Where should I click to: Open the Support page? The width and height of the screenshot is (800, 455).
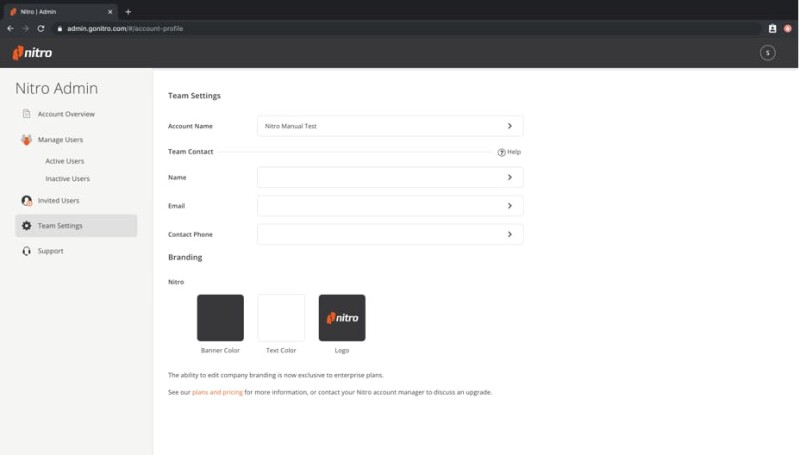(51, 251)
